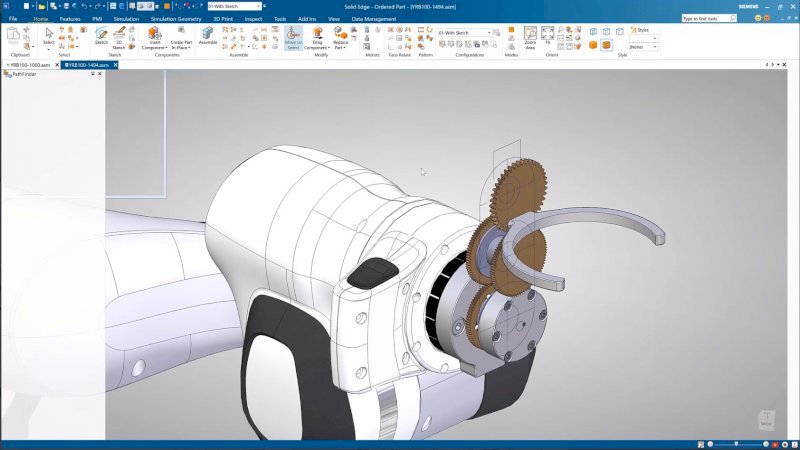Switch to the YRB100-1000.asm document tab
This screenshot has width=800, height=450.
pos(30,65)
